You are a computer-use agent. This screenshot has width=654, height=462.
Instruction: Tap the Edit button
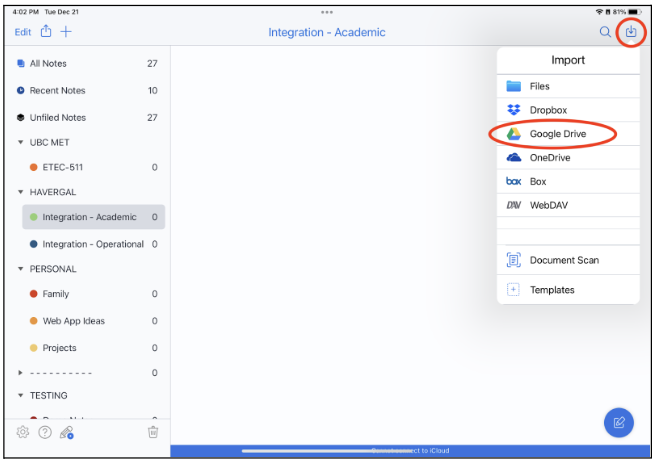23,32
